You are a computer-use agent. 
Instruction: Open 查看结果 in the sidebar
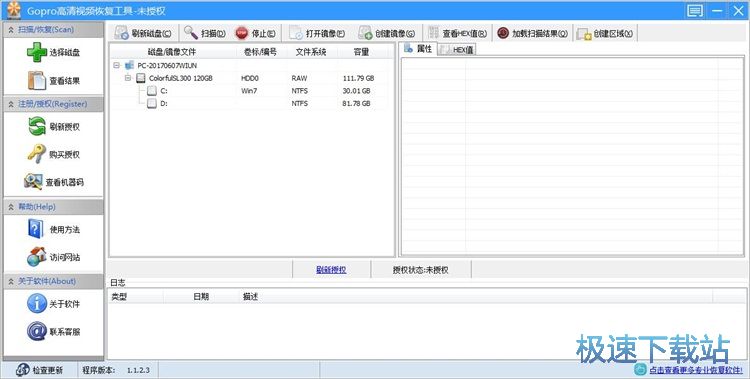point(54,80)
